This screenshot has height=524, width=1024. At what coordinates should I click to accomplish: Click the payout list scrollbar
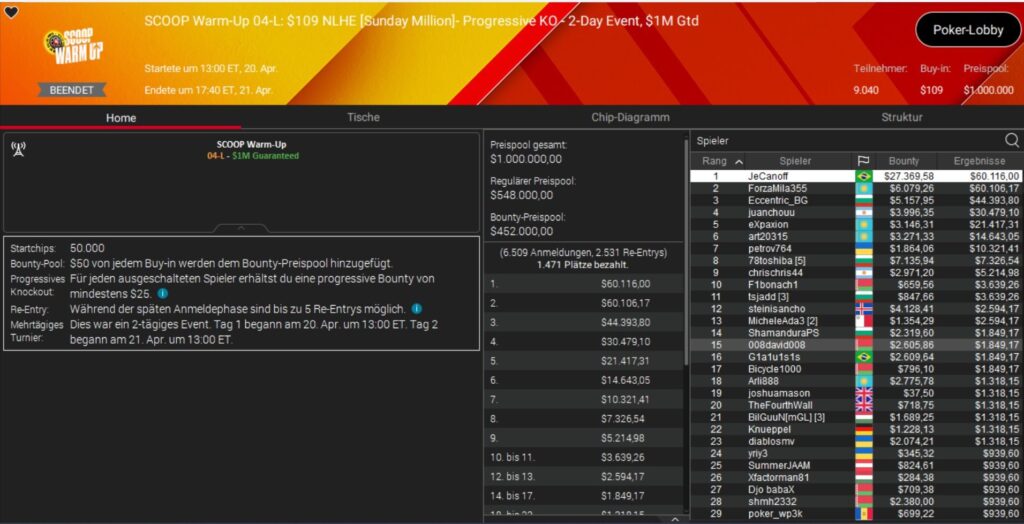[x=686, y=252]
